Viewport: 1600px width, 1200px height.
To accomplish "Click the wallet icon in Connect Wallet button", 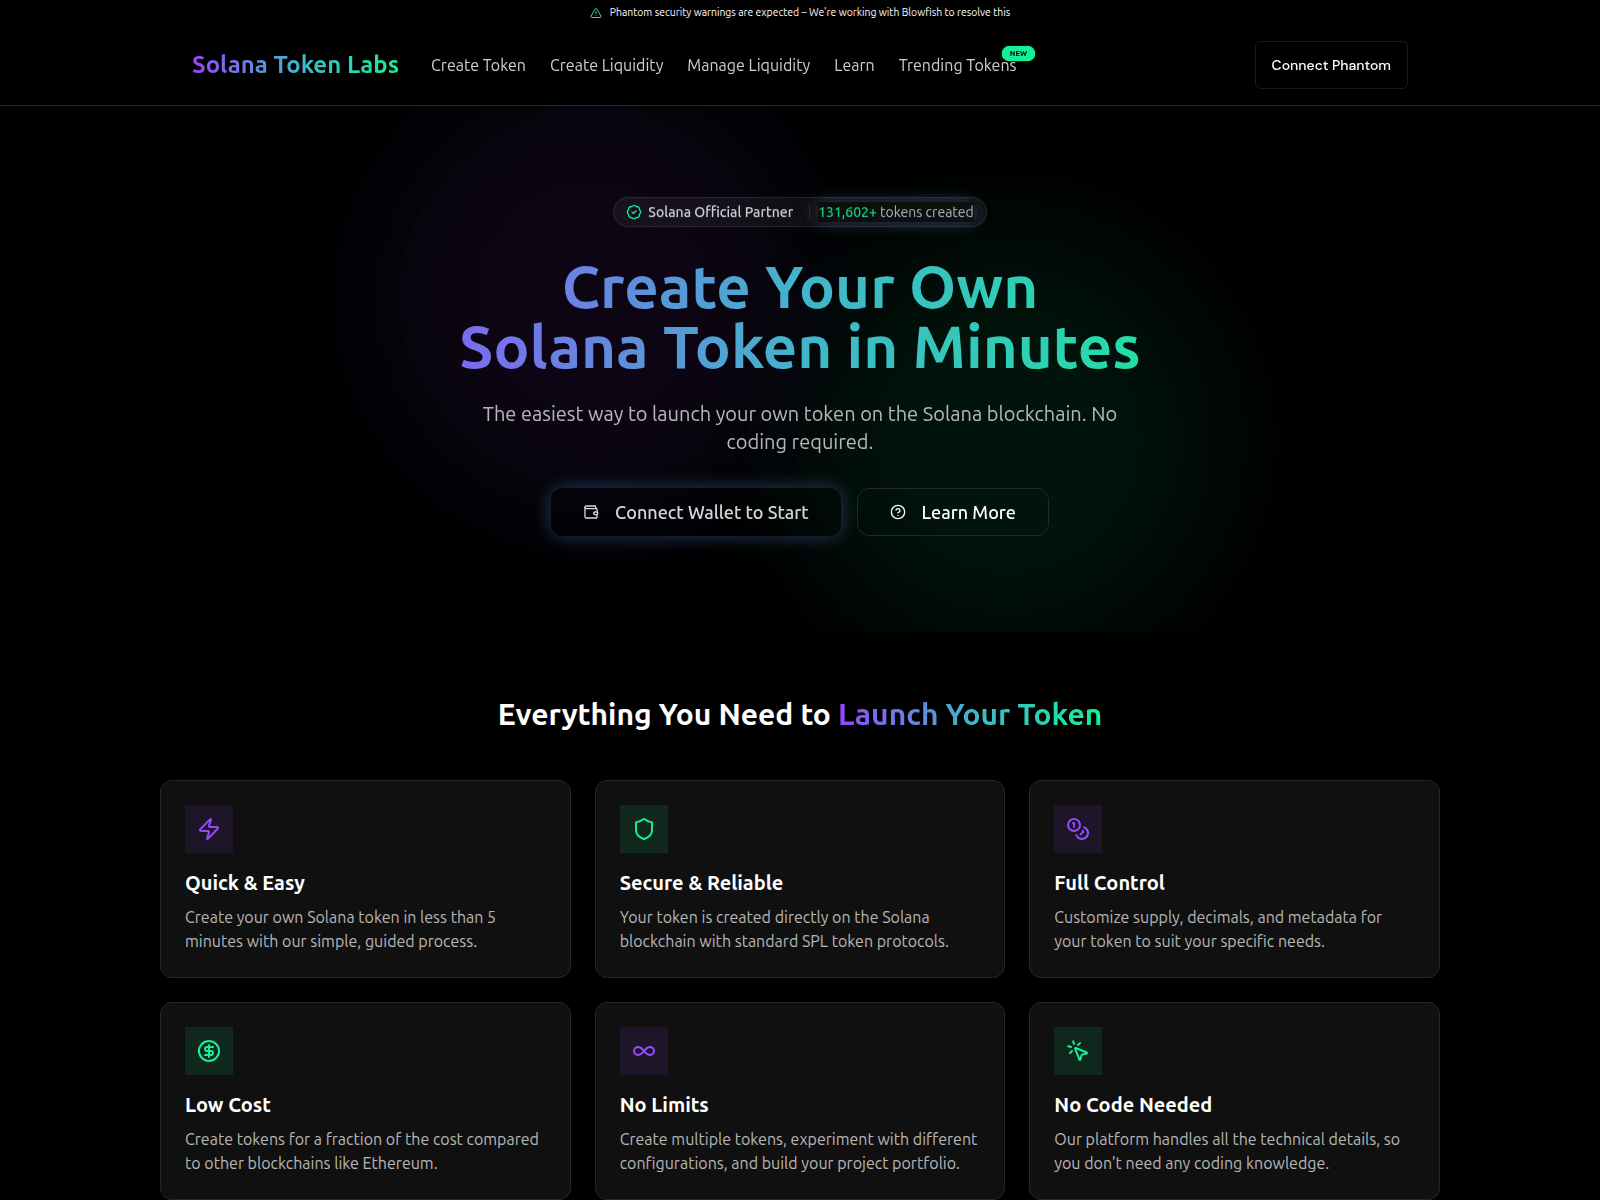I will coord(591,512).
